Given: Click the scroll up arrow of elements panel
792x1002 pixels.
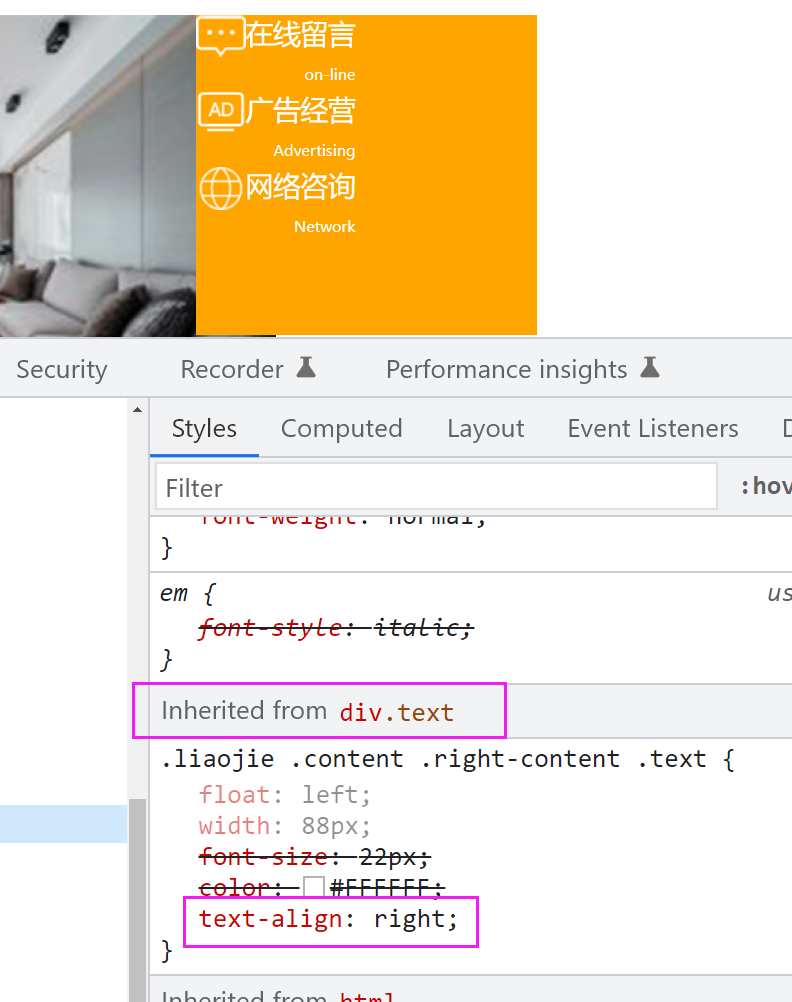Looking at the screenshot, I should coord(137,410).
